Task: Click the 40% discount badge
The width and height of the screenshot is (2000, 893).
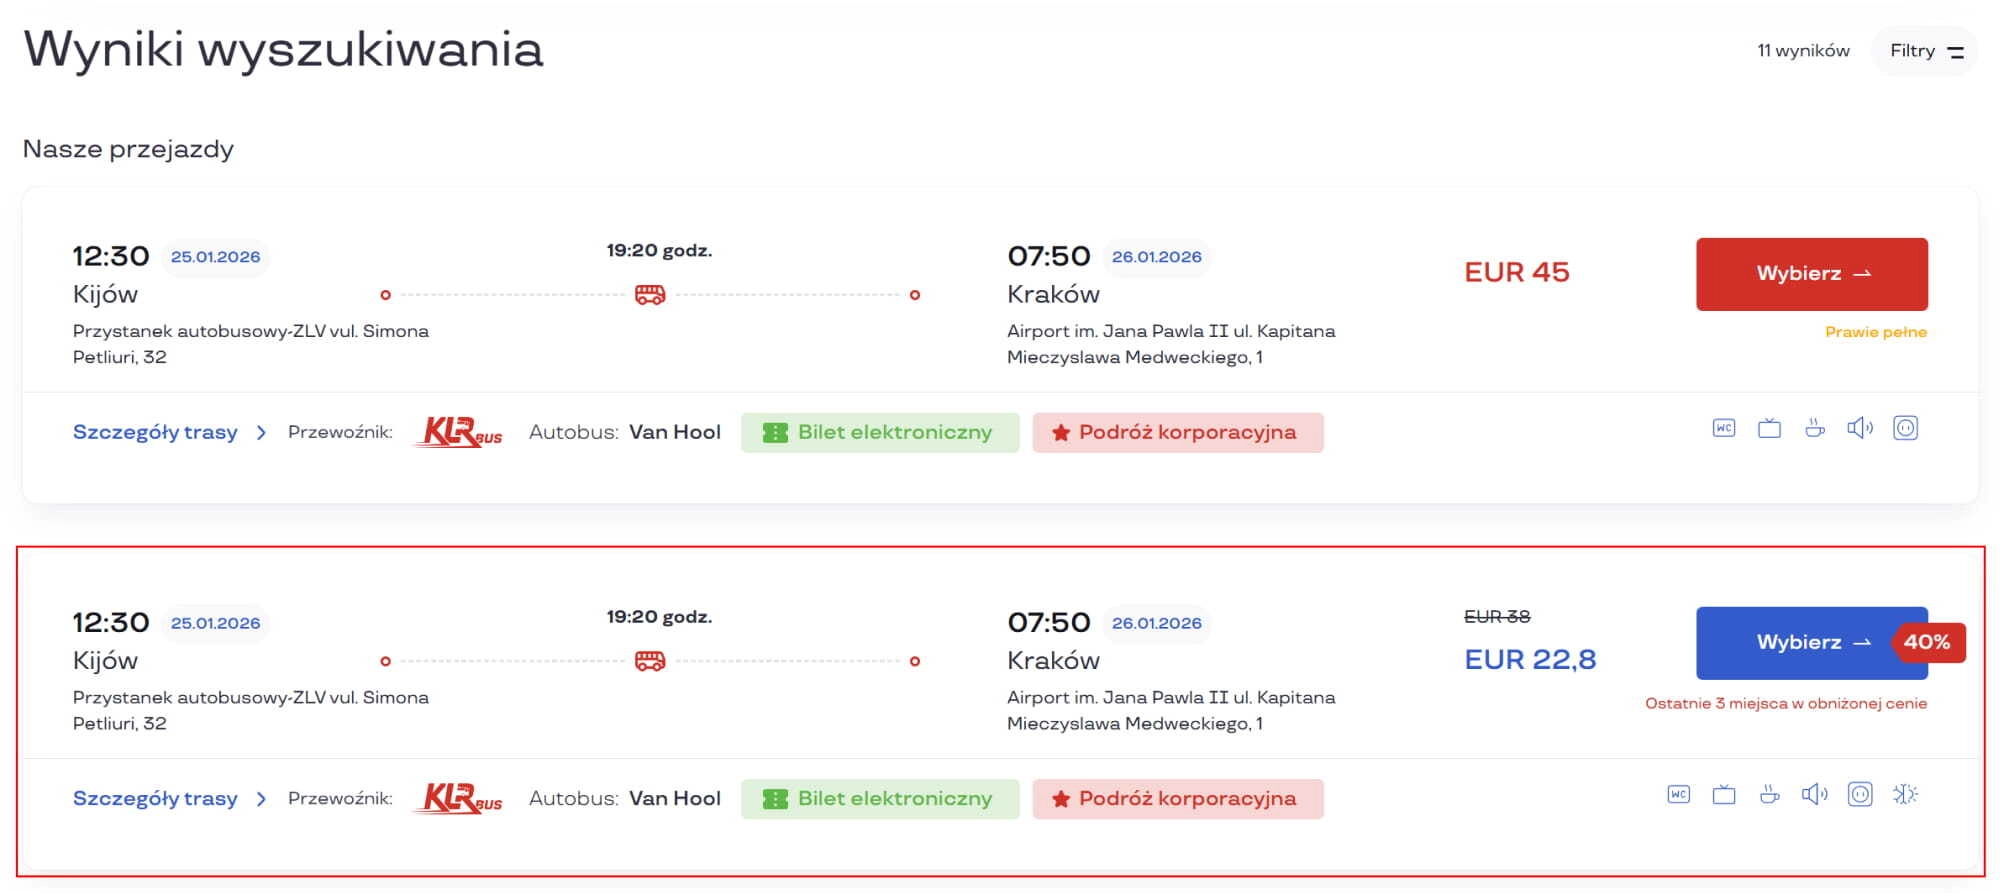Action: coord(1927,642)
